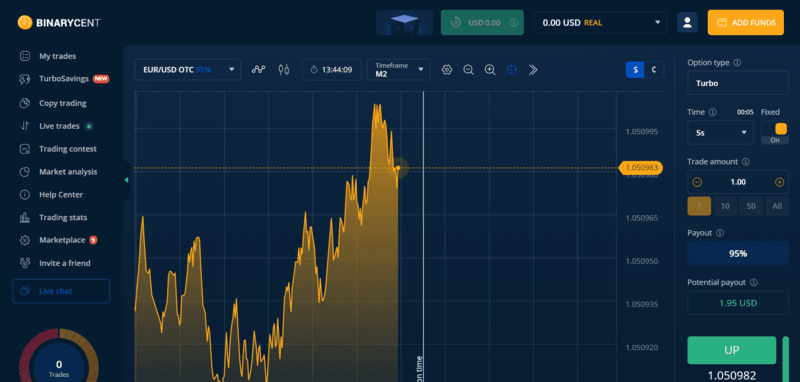Switch amount currency to dollars
The width and height of the screenshot is (800, 382).
point(635,70)
